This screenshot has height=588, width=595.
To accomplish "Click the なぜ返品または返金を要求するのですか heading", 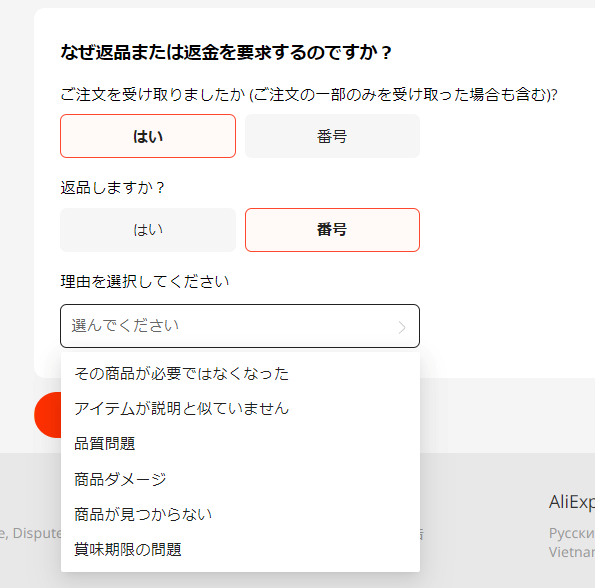I will pos(226,52).
